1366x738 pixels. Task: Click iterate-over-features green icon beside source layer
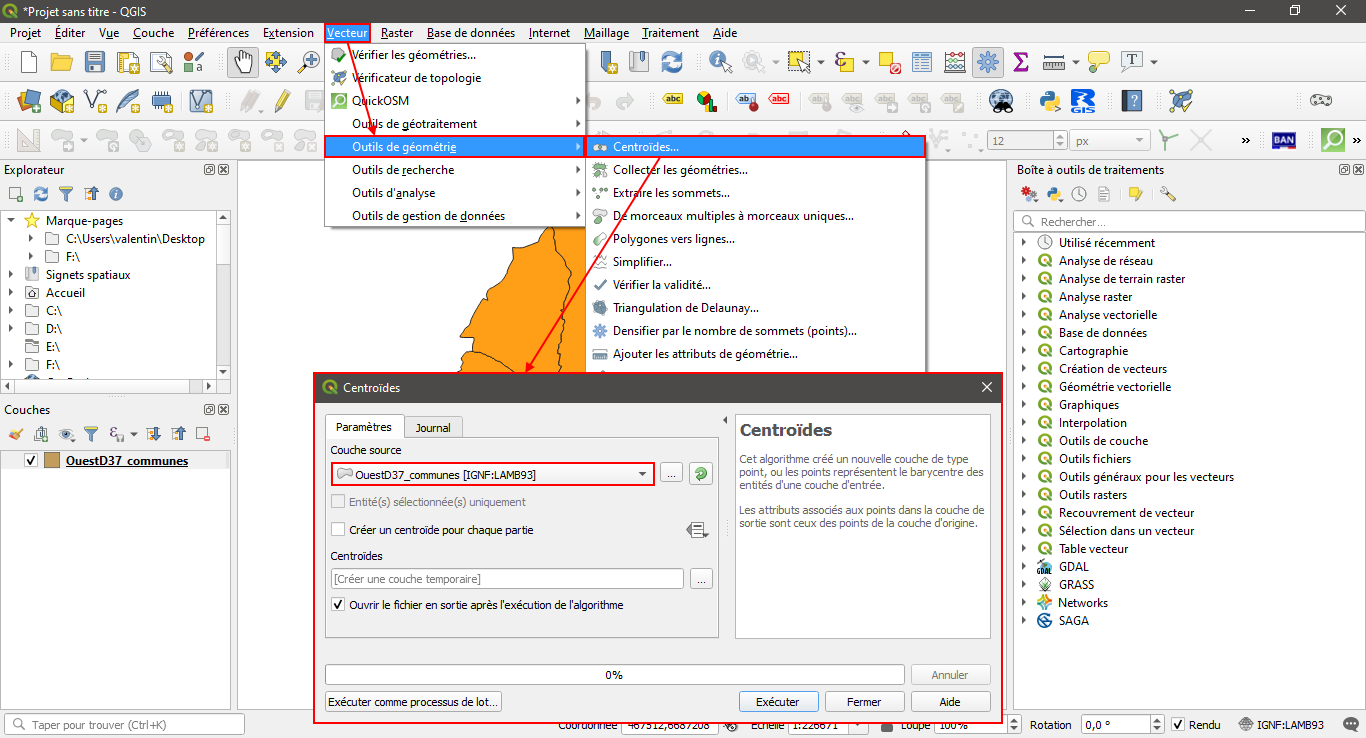(x=701, y=474)
